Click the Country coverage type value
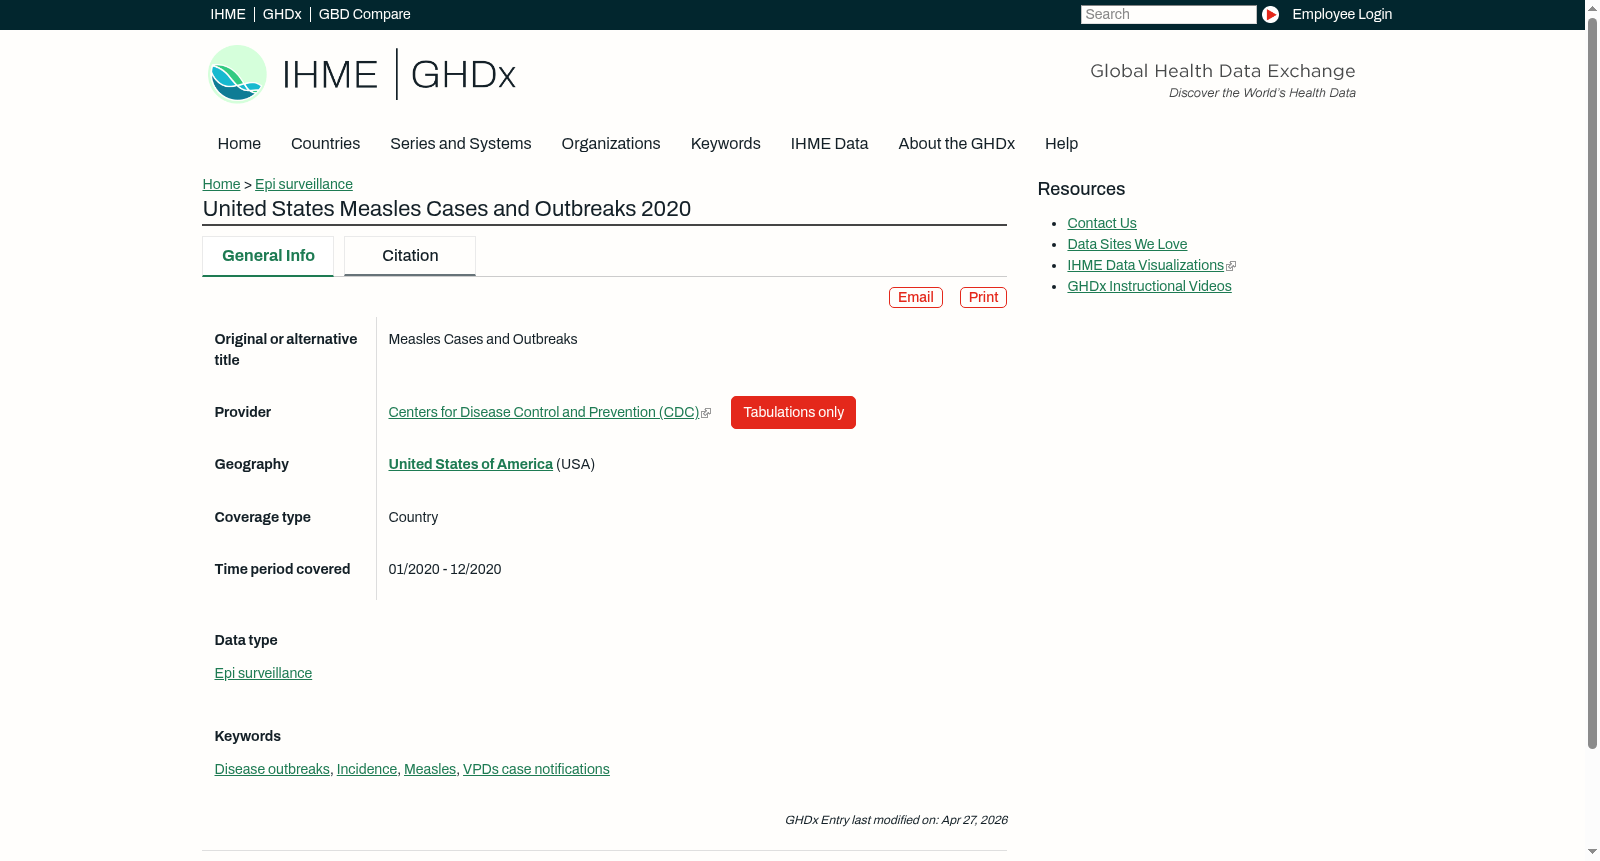This screenshot has width=1600, height=861. pyautogui.click(x=413, y=517)
